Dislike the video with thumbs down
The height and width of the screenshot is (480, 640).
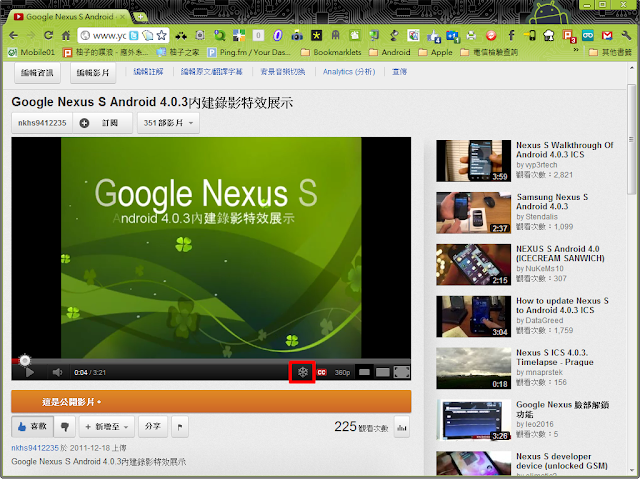(x=64, y=427)
